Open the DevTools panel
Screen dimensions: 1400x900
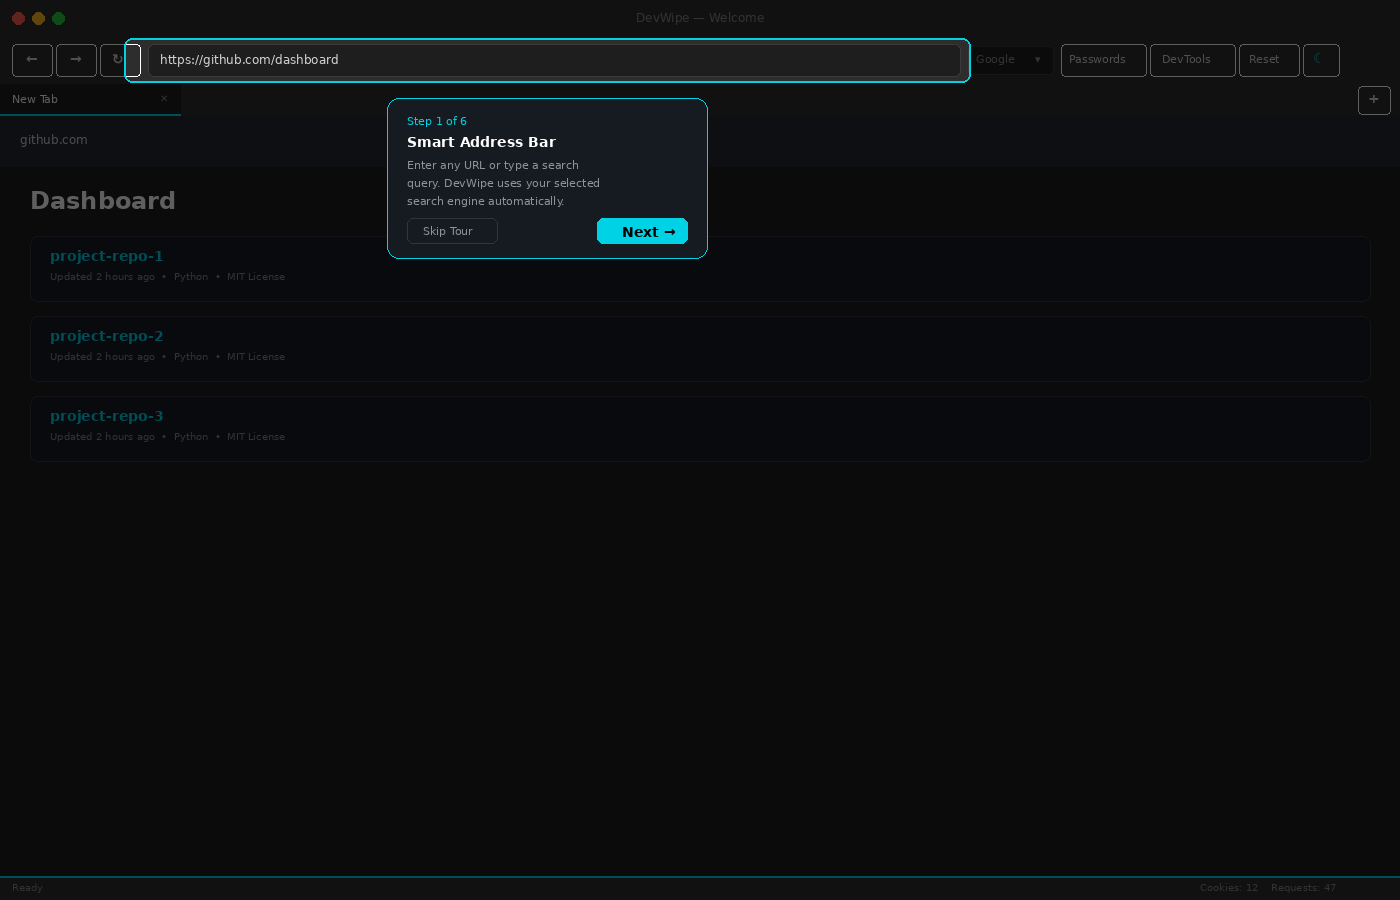1192,60
